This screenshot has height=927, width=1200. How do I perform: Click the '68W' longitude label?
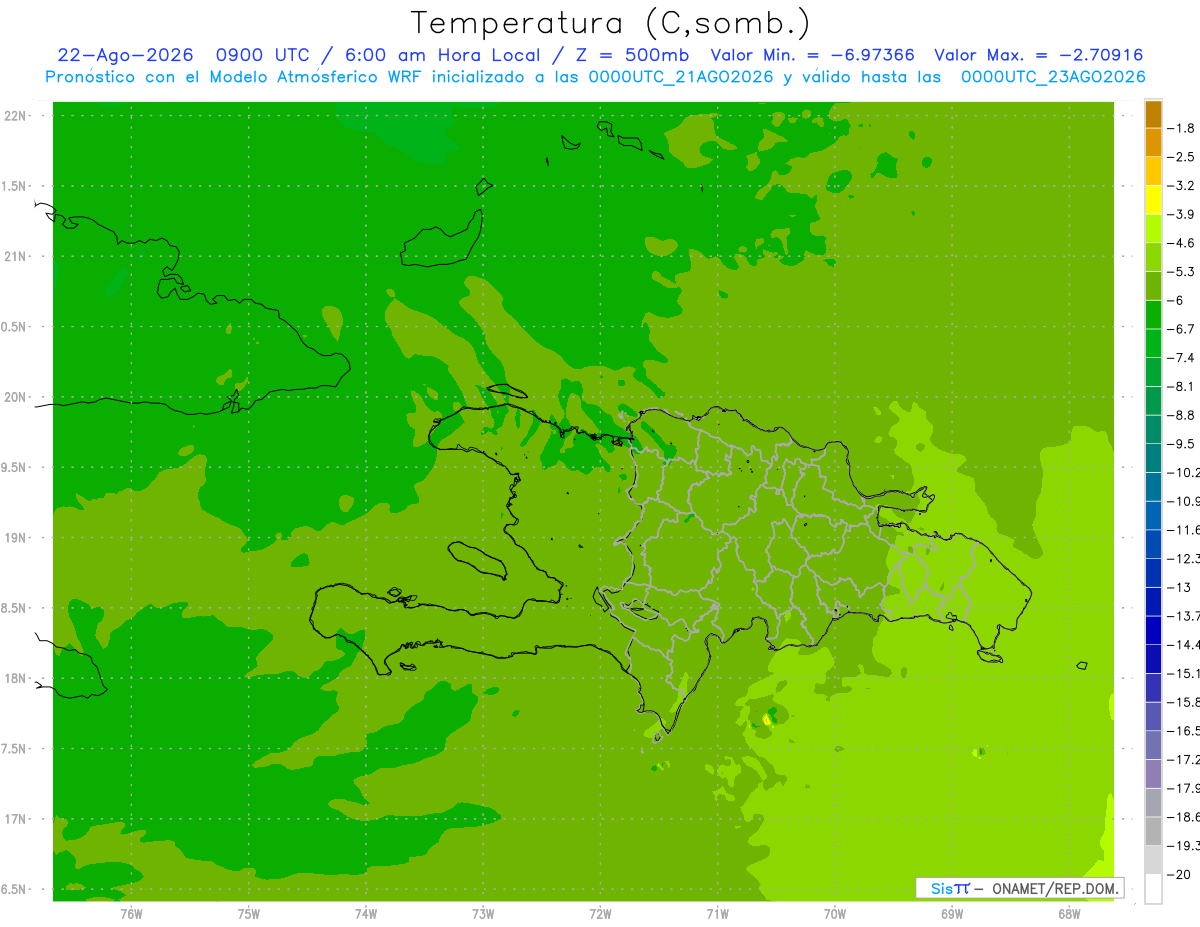[x=1069, y=914]
